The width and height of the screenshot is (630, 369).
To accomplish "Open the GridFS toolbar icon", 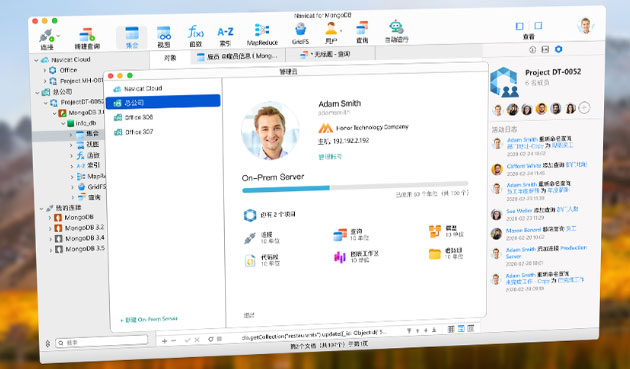I will pos(300,34).
